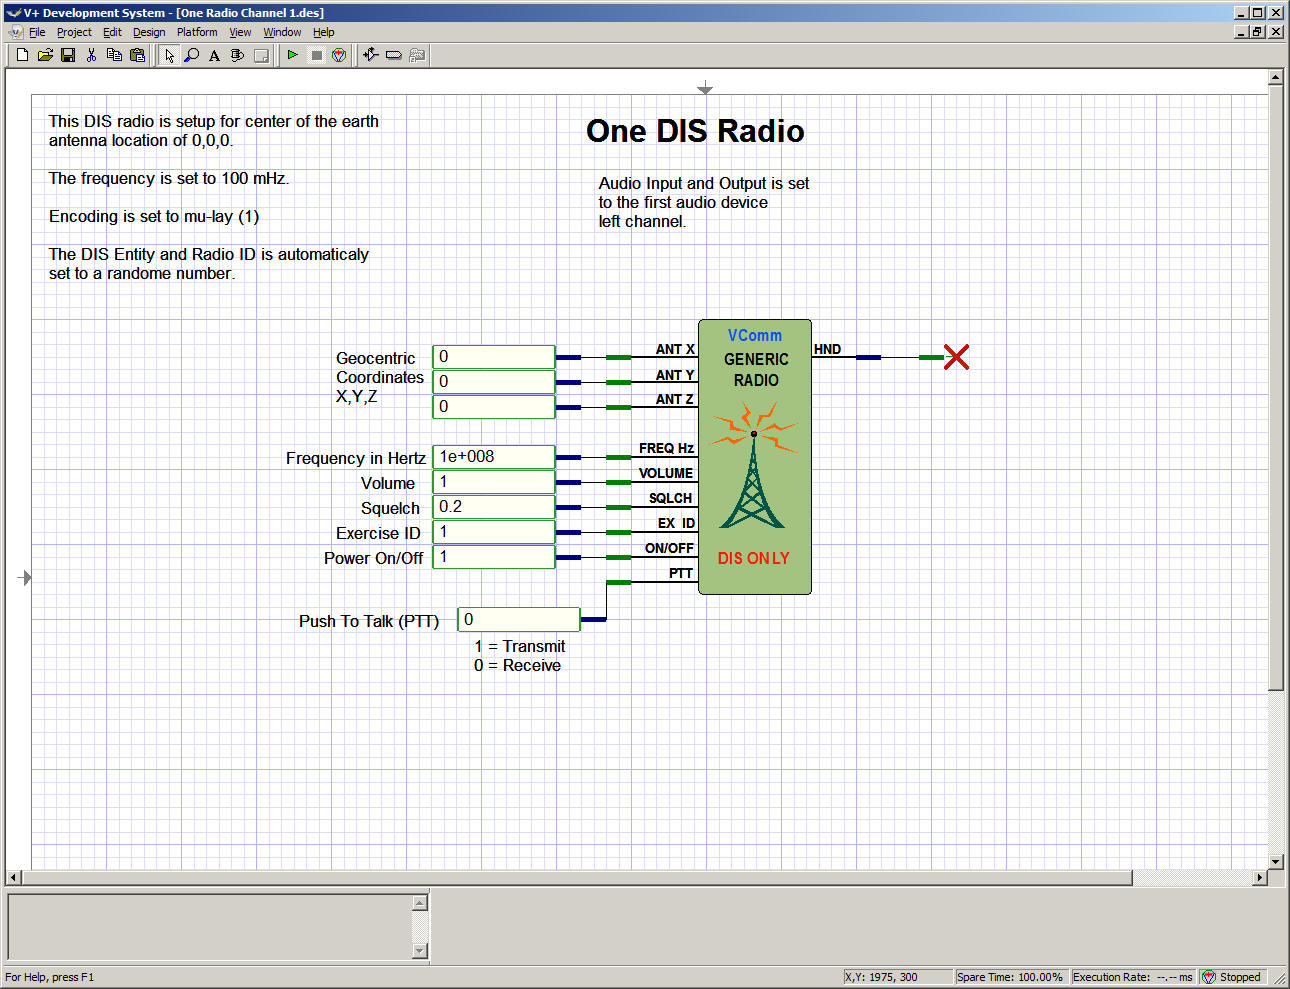
Task: Click the grayed note rectangle toolbar icon
Action: point(261,55)
